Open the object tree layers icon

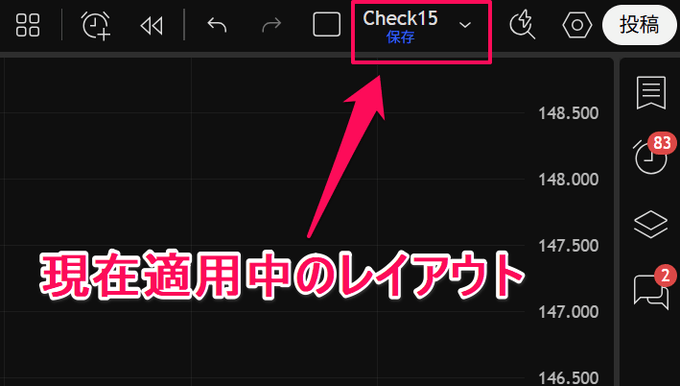[651, 225]
